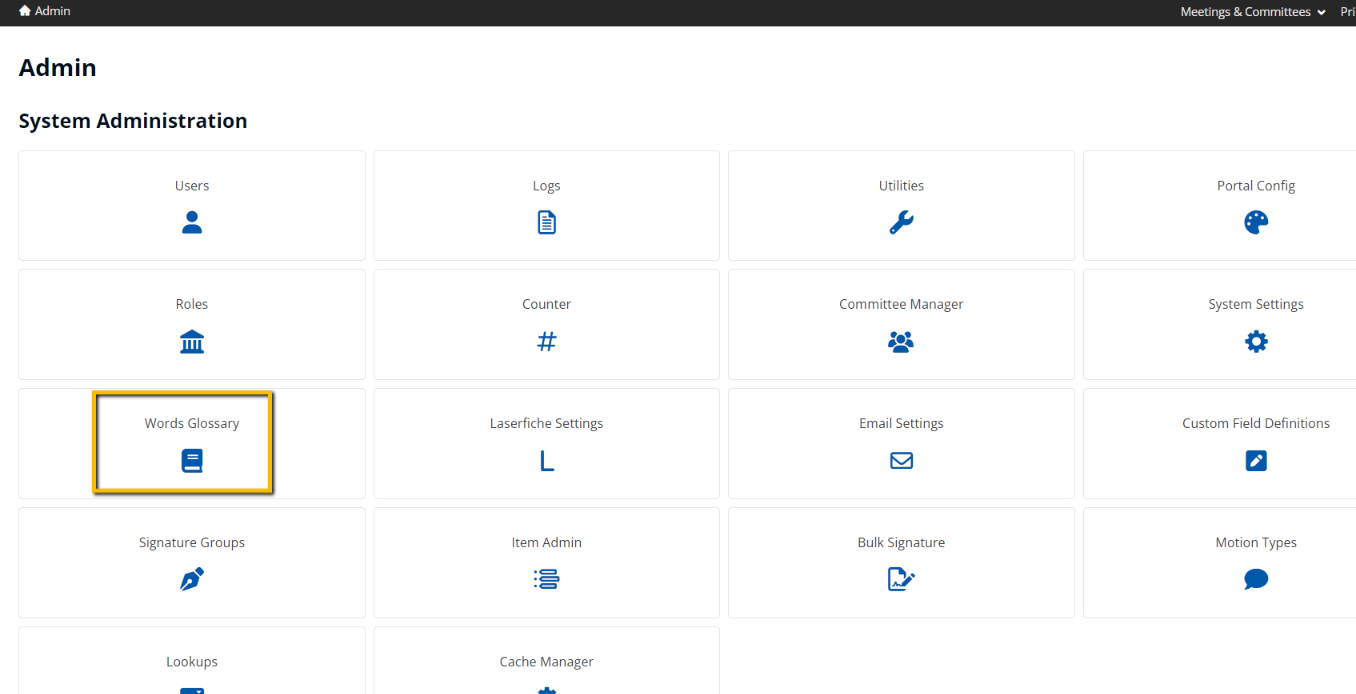Select the System Settings label
This screenshot has width=1356, height=694.
pyautogui.click(x=1256, y=304)
